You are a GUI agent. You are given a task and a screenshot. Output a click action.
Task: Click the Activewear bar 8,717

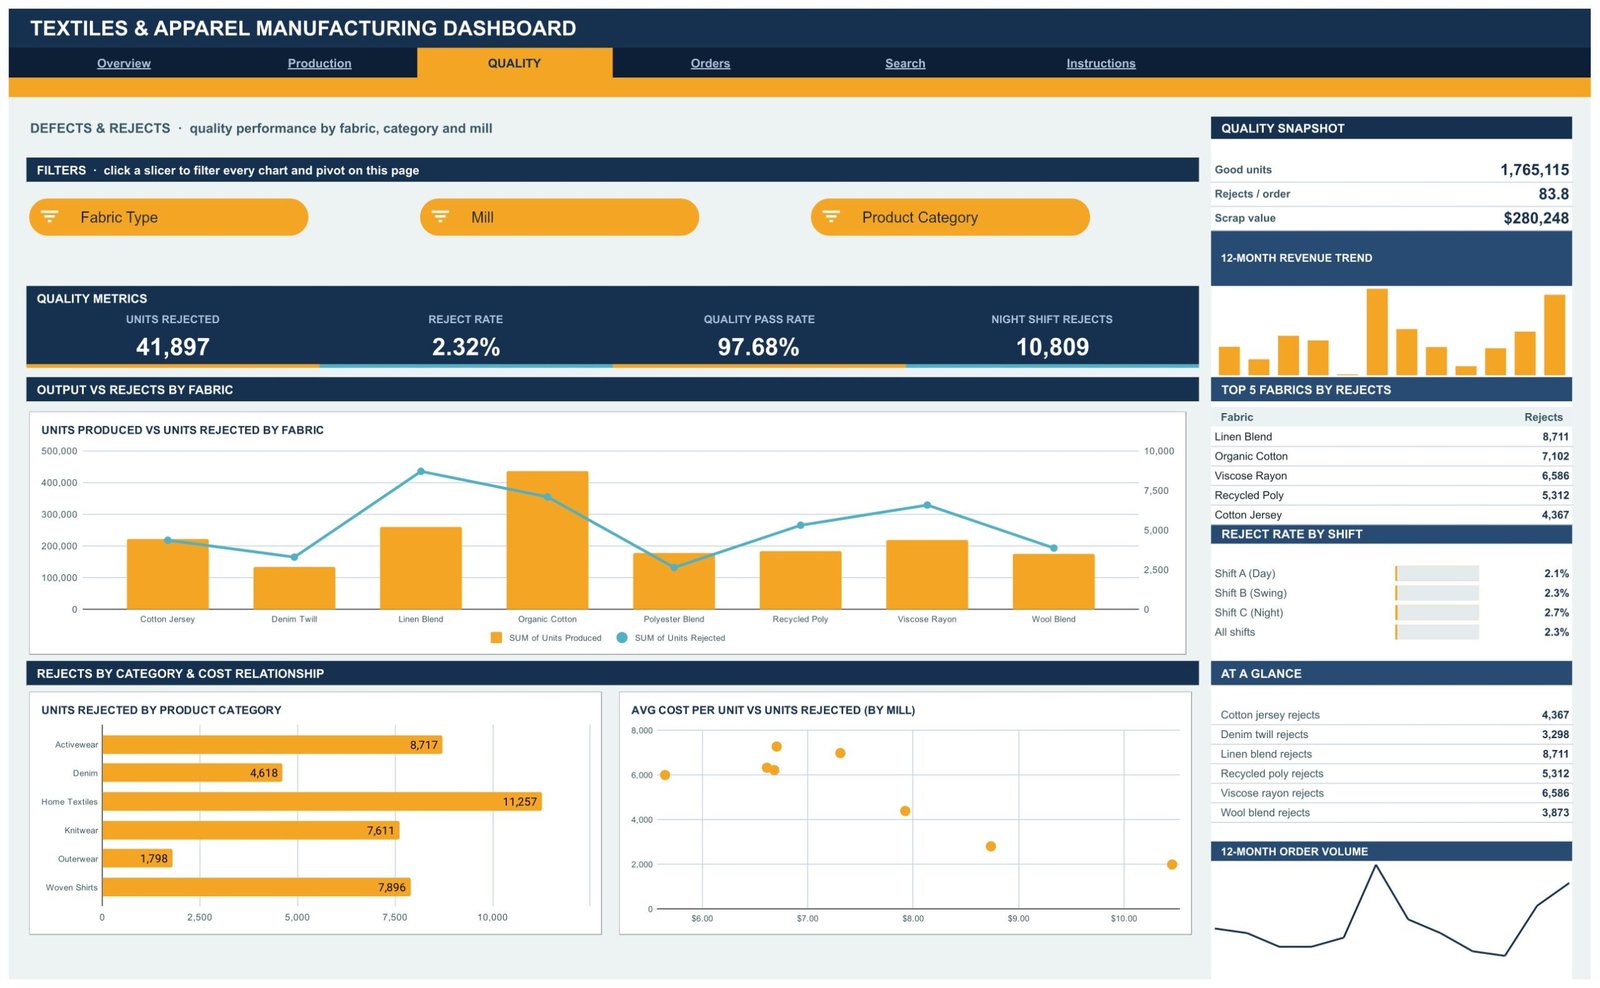point(272,745)
